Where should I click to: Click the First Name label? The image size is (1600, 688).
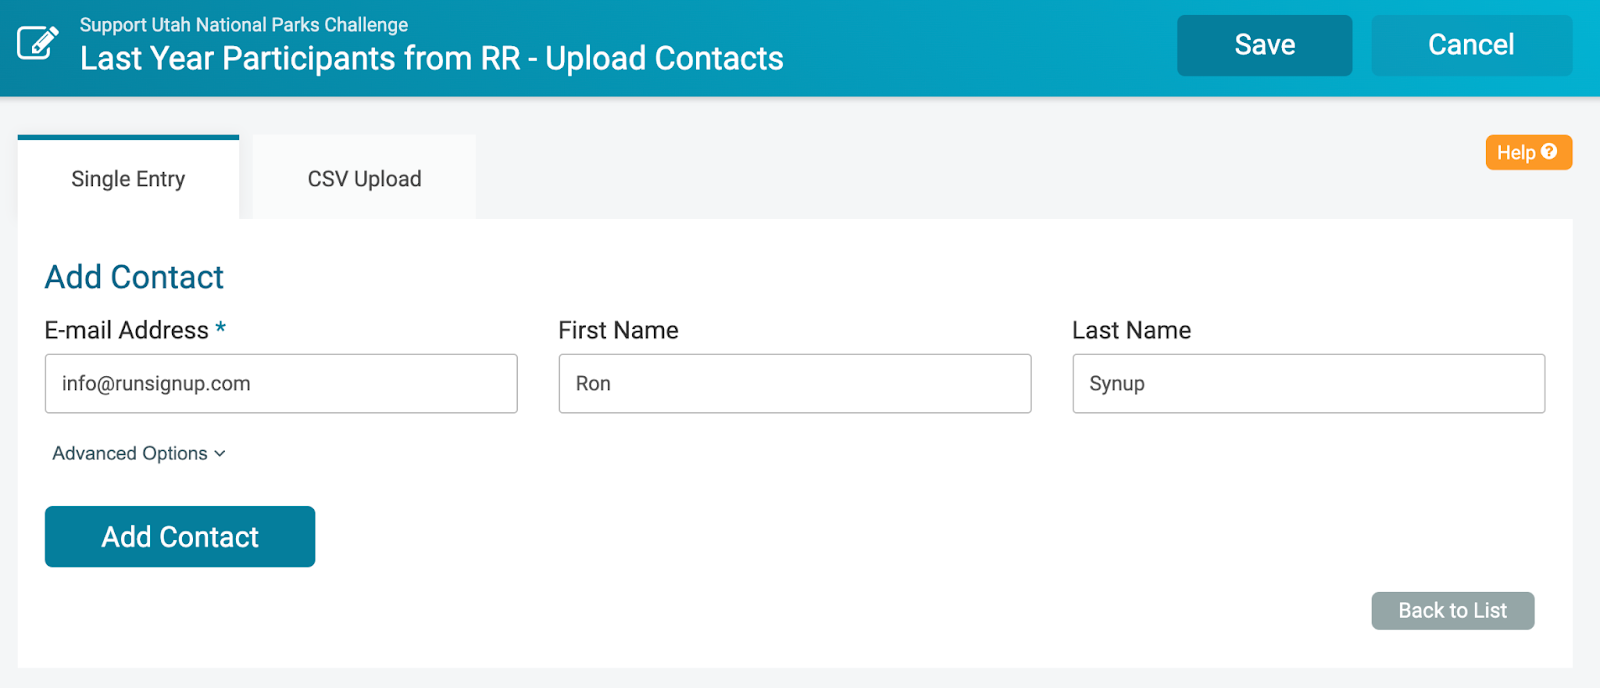(x=618, y=330)
